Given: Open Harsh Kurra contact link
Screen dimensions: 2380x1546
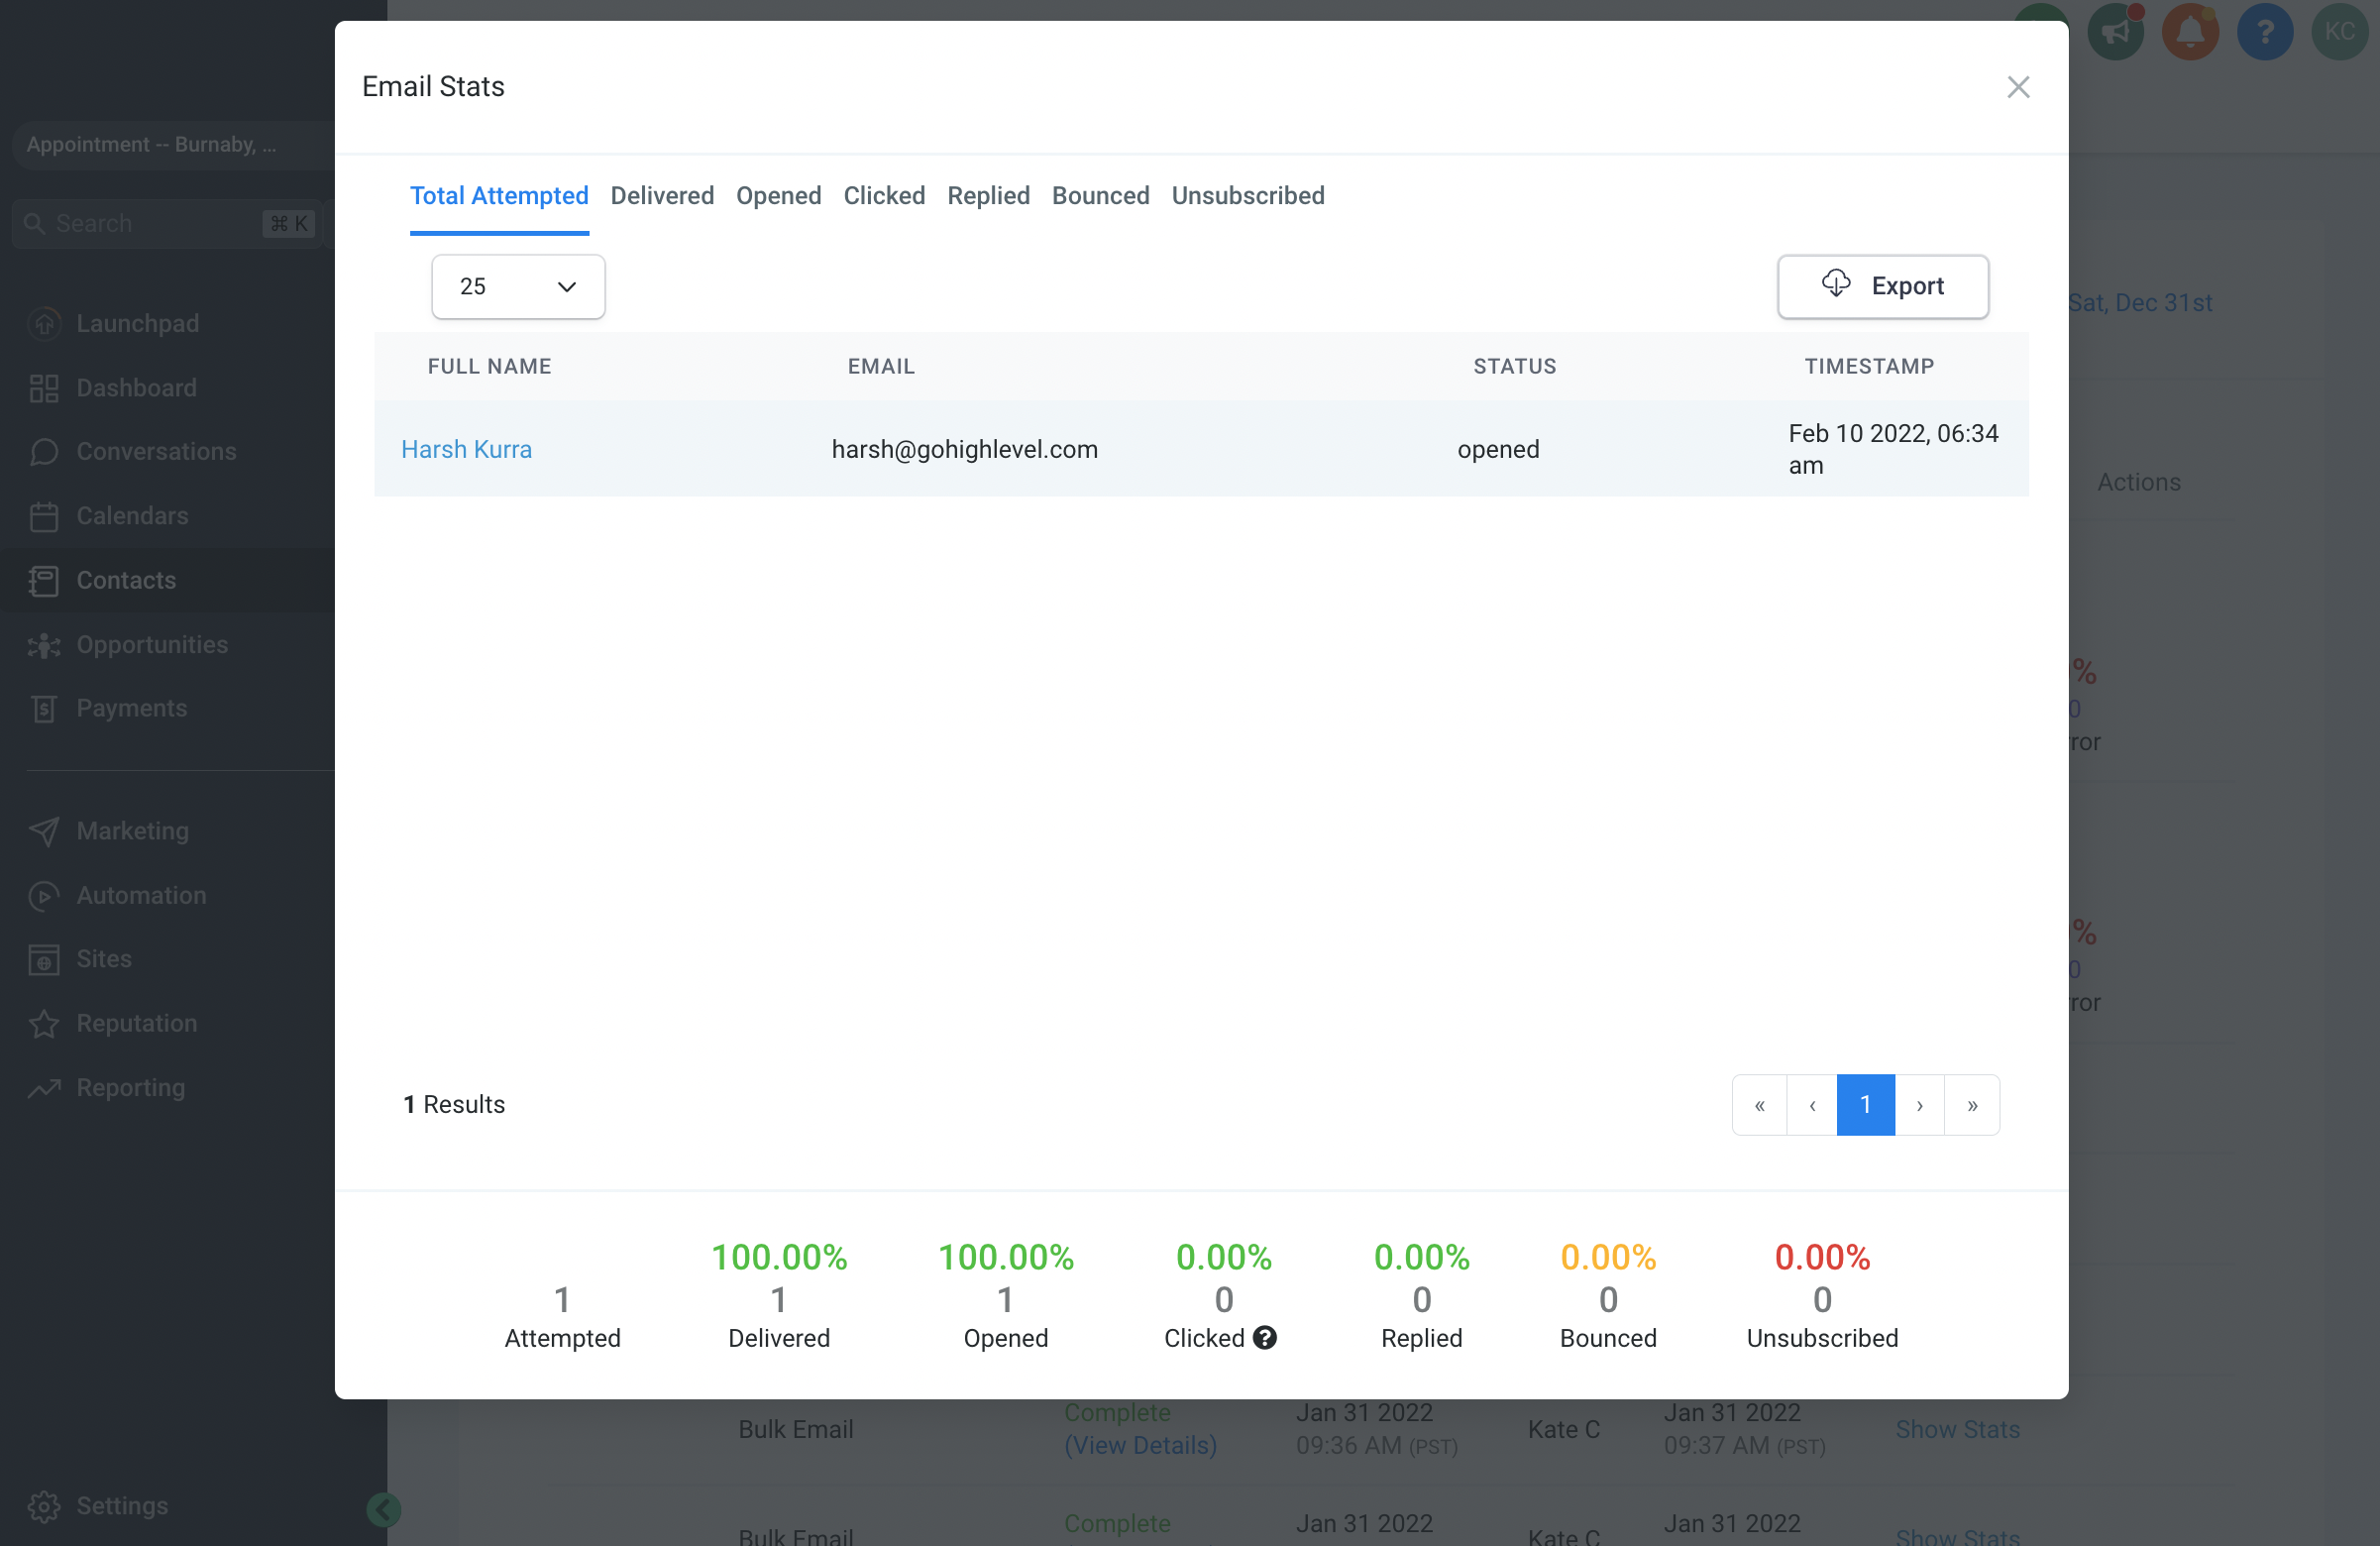Looking at the screenshot, I should 466,449.
